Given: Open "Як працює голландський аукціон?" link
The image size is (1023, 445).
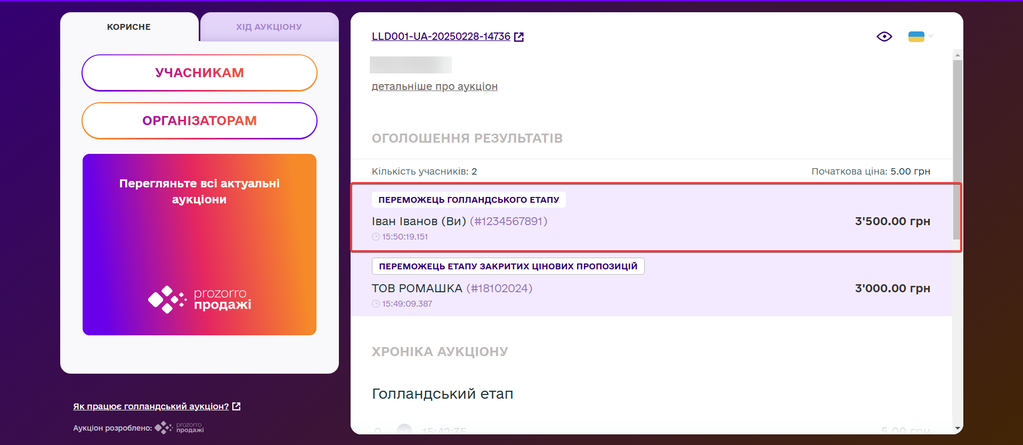Looking at the screenshot, I should pyautogui.click(x=150, y=406).
